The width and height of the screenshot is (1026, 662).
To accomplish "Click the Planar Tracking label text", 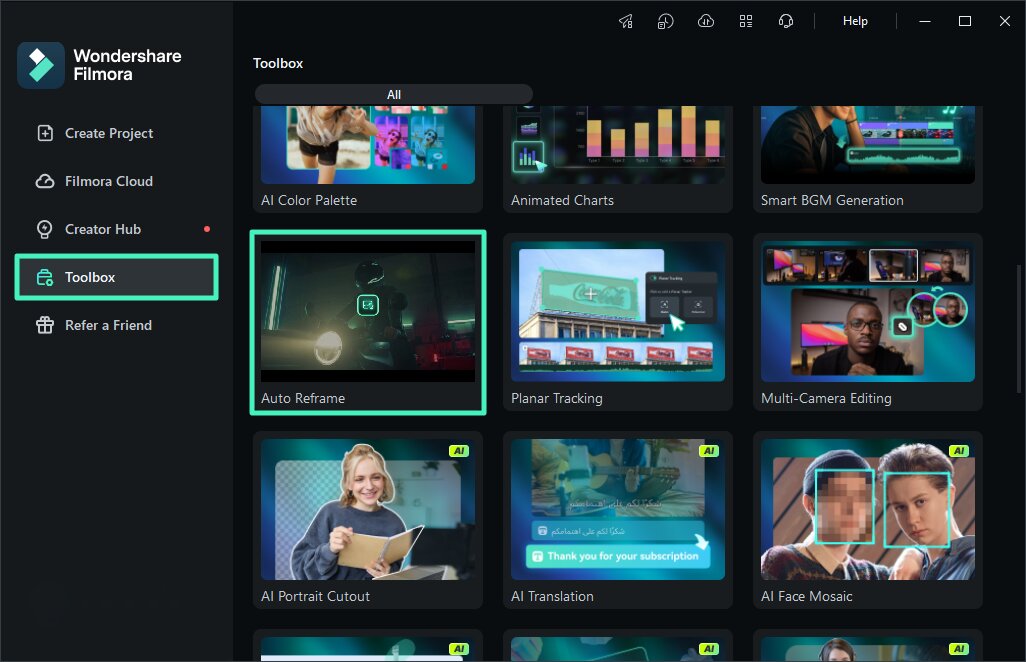I will point(557,398).
